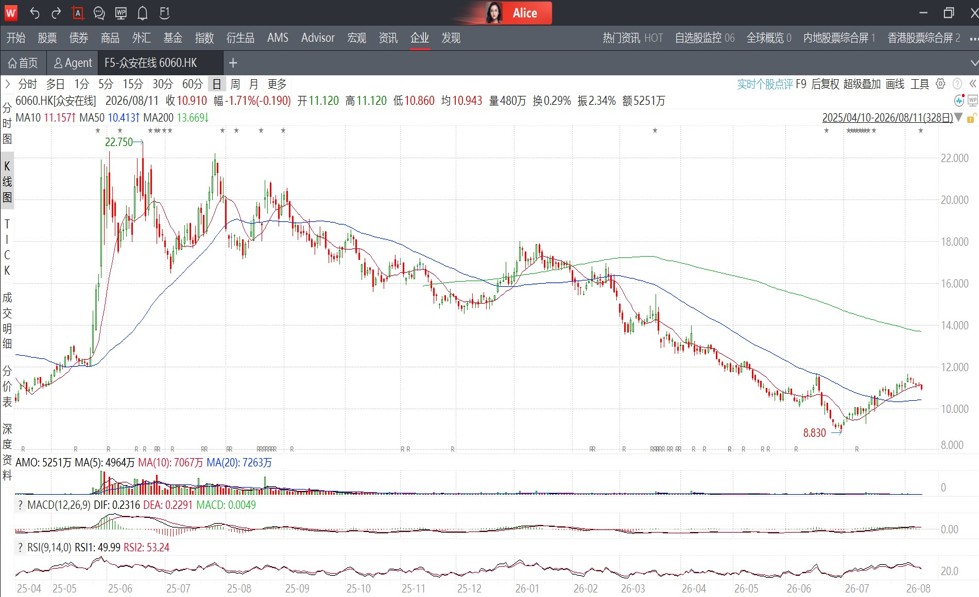The height and width of the screenshot is (597, 979).
Task: Select the 周 weekly period toggle
Action: [x=235, y=84]
